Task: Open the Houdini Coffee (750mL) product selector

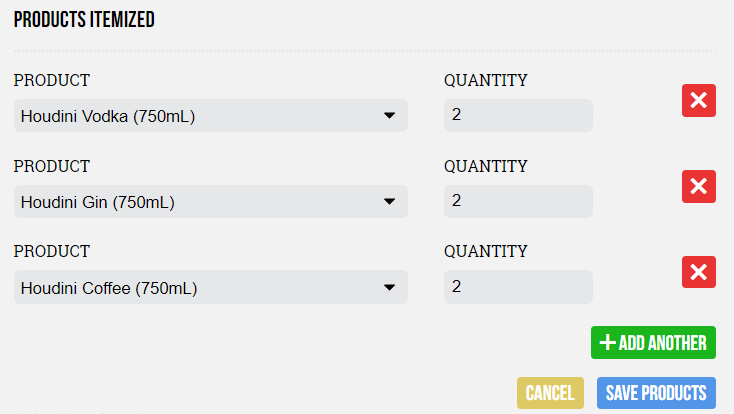Action: (211, 287)
